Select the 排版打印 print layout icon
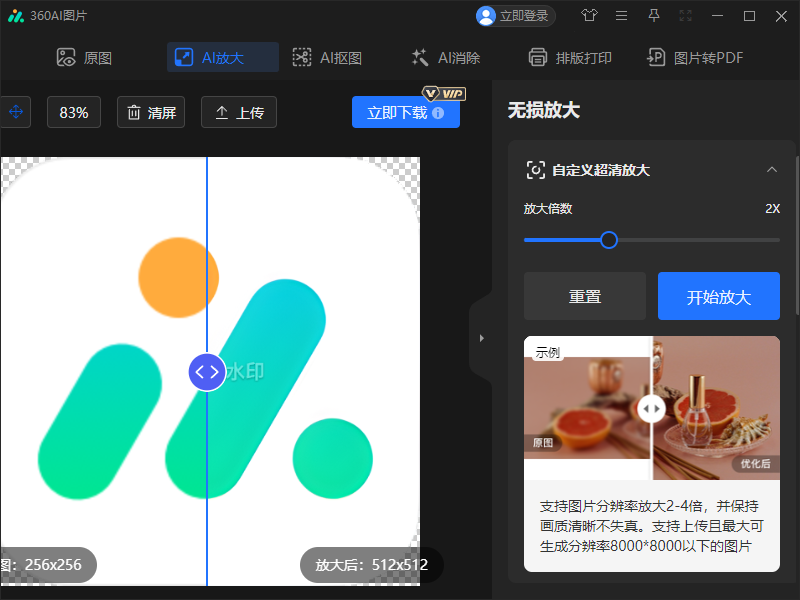Image resolution: width=800 pixels, height=600 pixels. click(538, 57)
